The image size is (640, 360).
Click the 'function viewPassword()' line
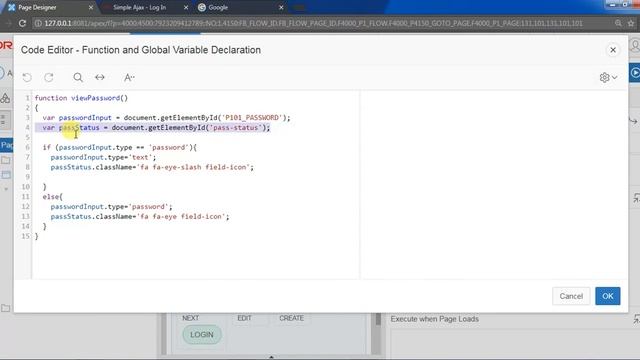tap(81, 98)
